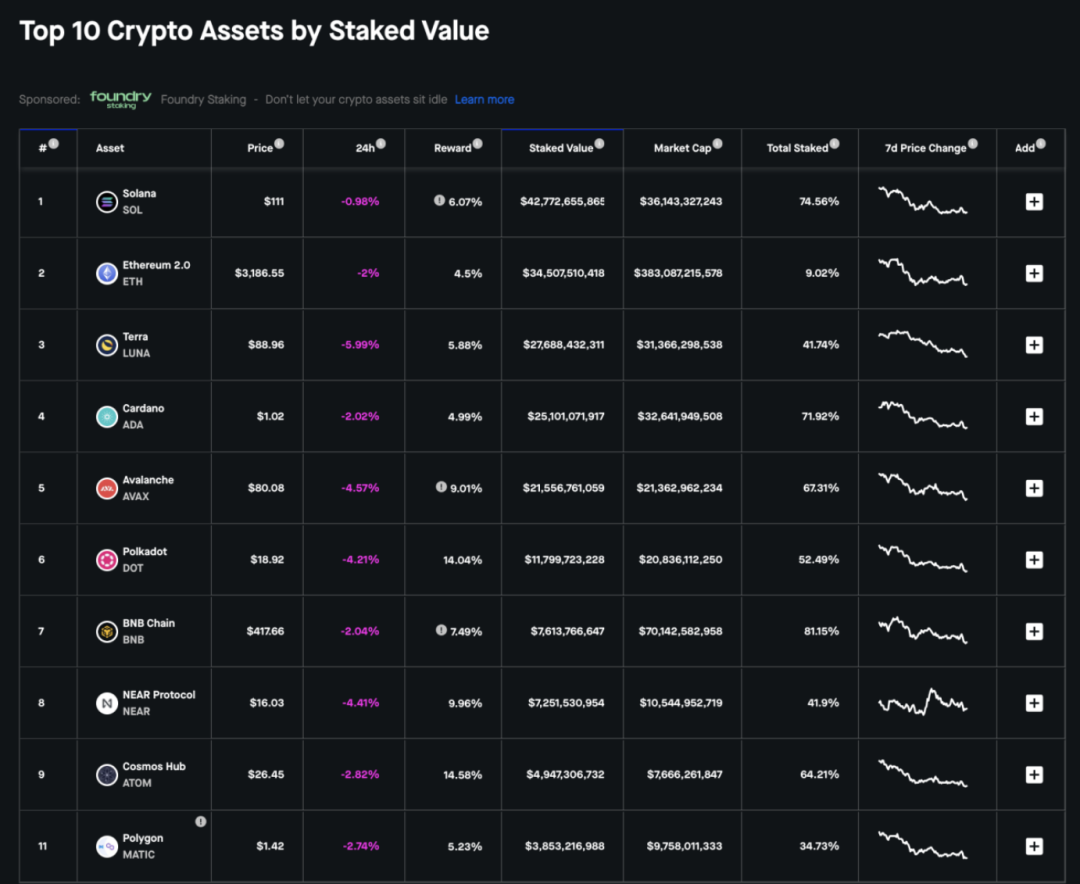1080x884 pixels.
Task: Click the Polkadot logo icon
Action: click(106, 560)
